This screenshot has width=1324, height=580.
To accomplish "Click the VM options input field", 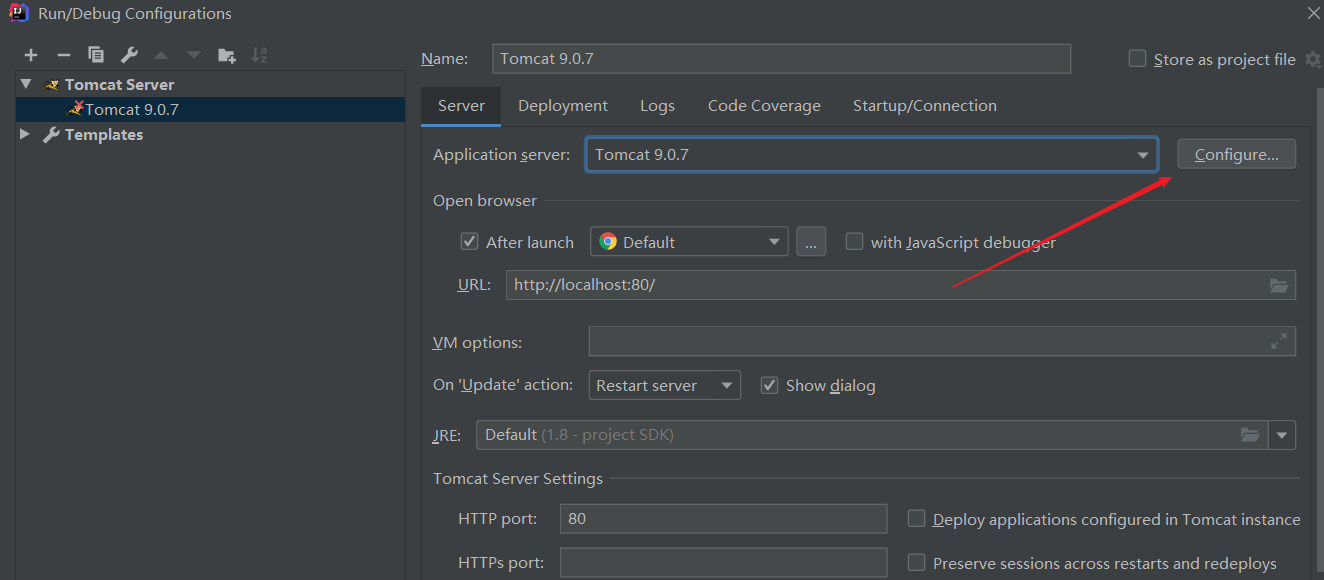I will point(942,341).
